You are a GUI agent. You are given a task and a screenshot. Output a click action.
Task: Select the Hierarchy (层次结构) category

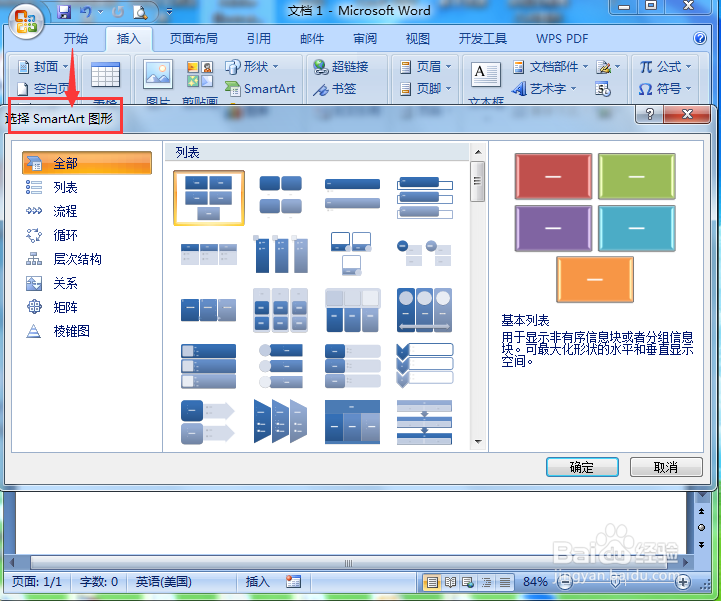(63, 259)
